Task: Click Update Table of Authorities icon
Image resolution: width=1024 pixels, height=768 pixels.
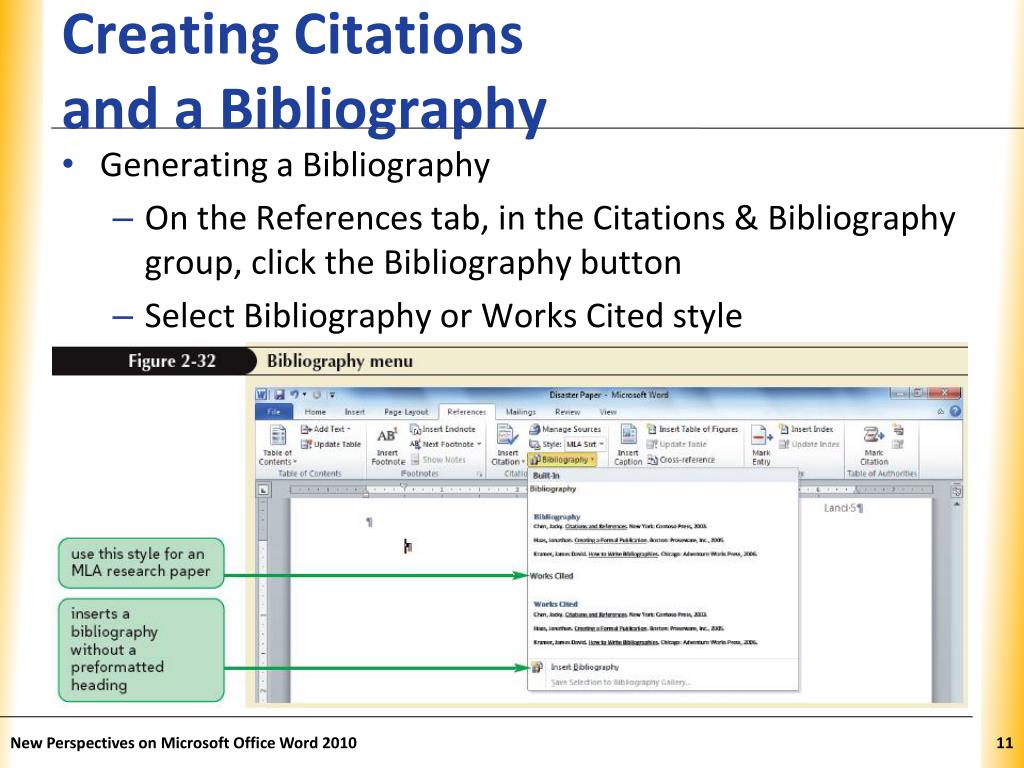Action: pos(899,445)
